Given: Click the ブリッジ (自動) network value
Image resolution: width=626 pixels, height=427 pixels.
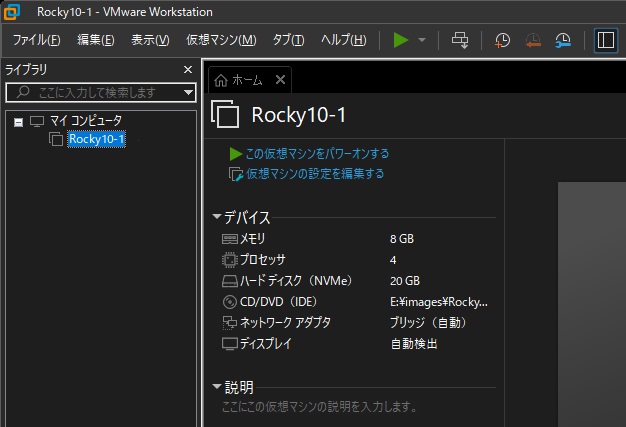Looking at the screenshot, I should (428, 322).
